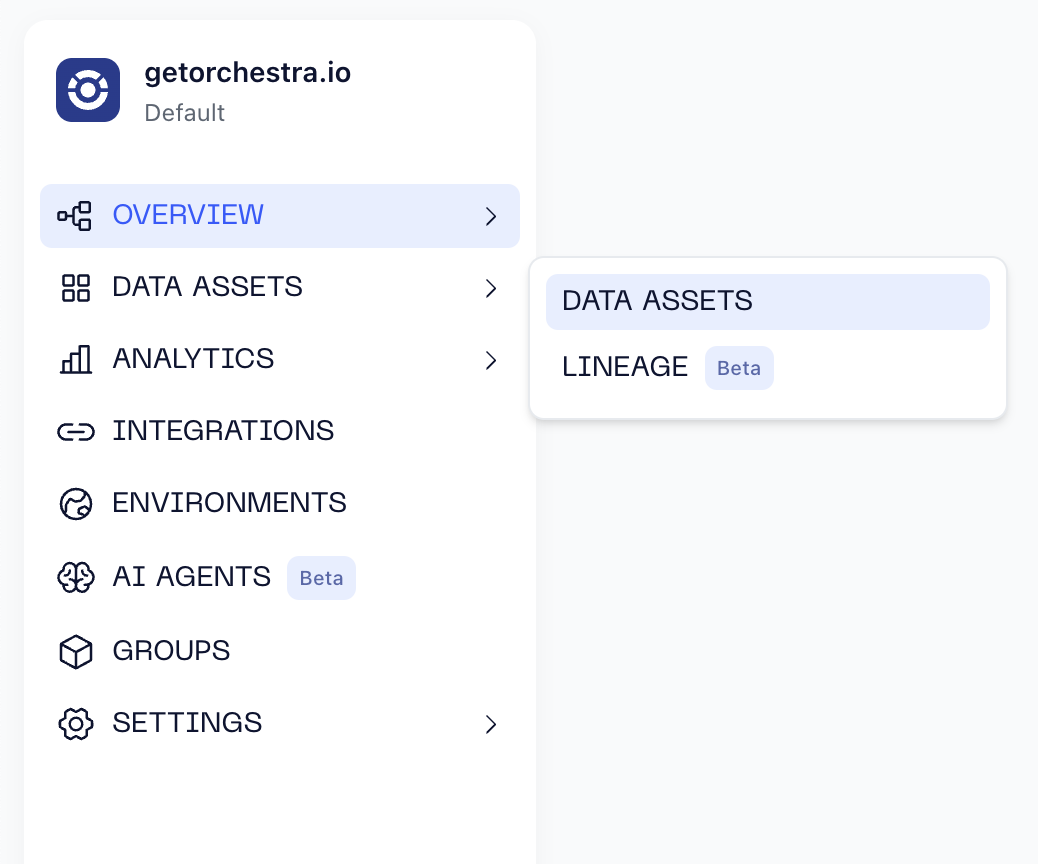1038x864 pixels.
Task: Select the Integrations link icon
Action: (75, 431)
